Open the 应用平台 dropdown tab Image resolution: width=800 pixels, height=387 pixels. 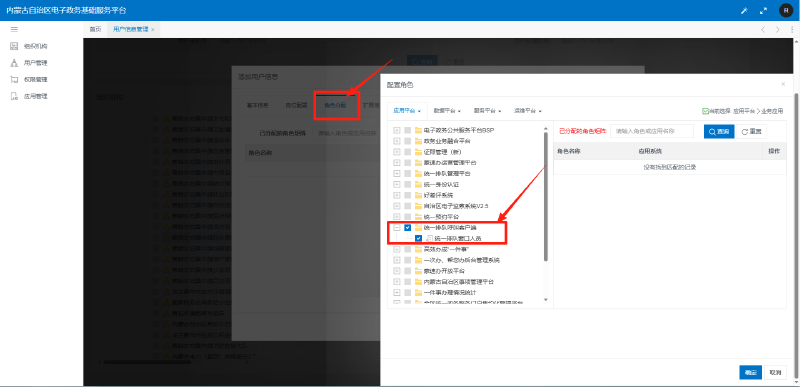tap(407, 111)
